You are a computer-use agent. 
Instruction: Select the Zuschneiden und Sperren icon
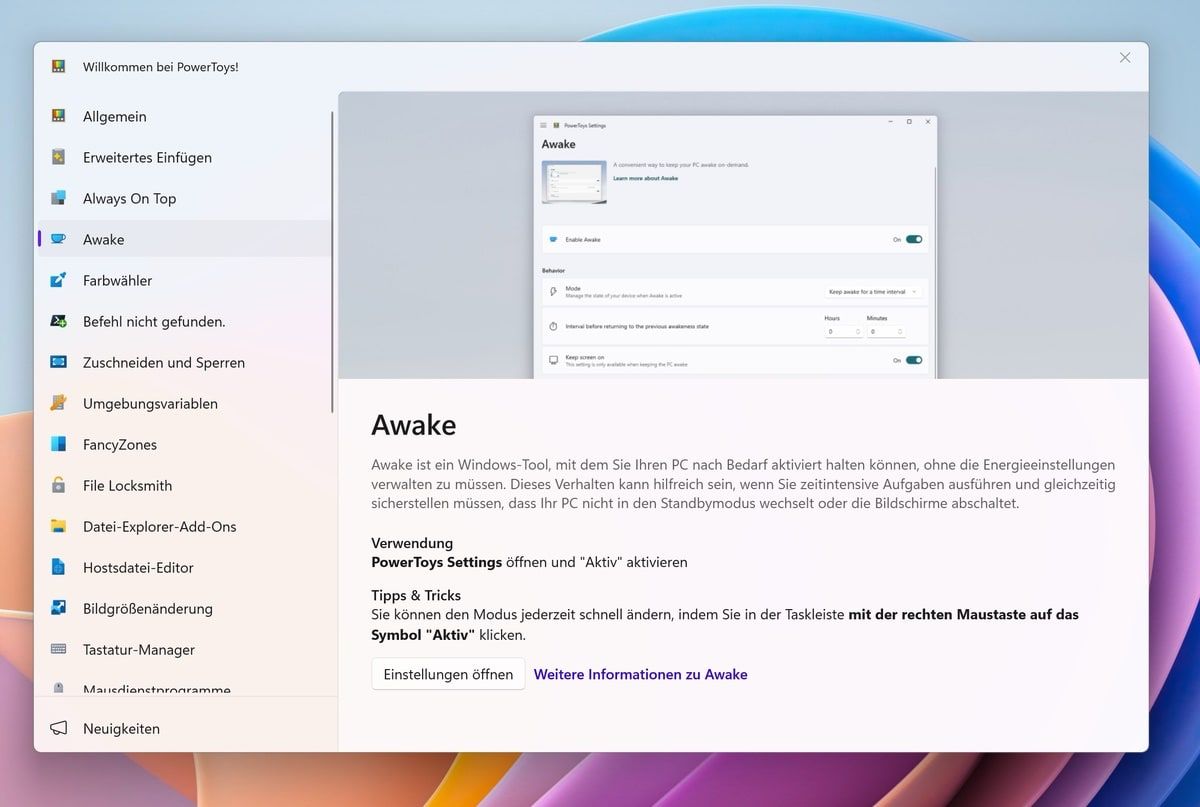click(x=59, y=362)
